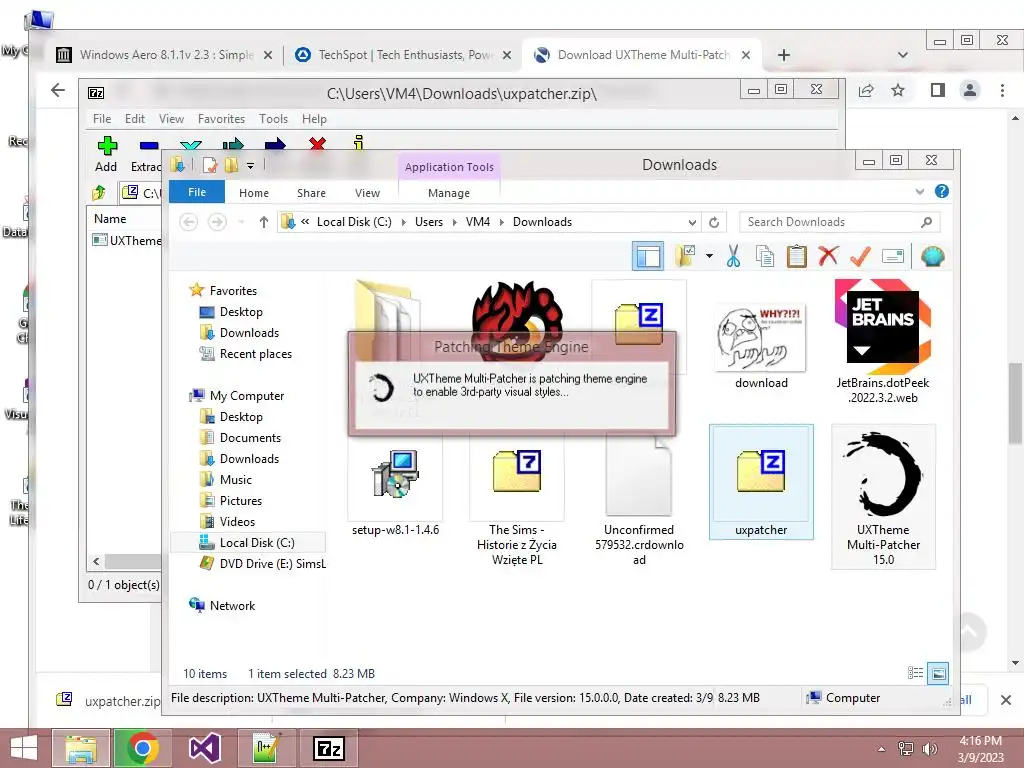Click the Cut scissors icon in Explorer toolbar
This screenshot has width=1024, height=768.
733,256
